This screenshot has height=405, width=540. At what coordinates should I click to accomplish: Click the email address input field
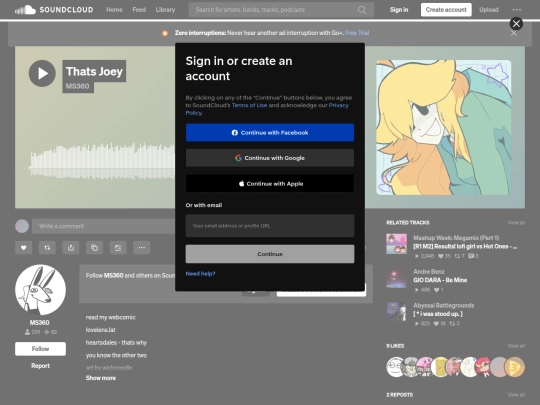pyautogui.click(x=270, y=226)
